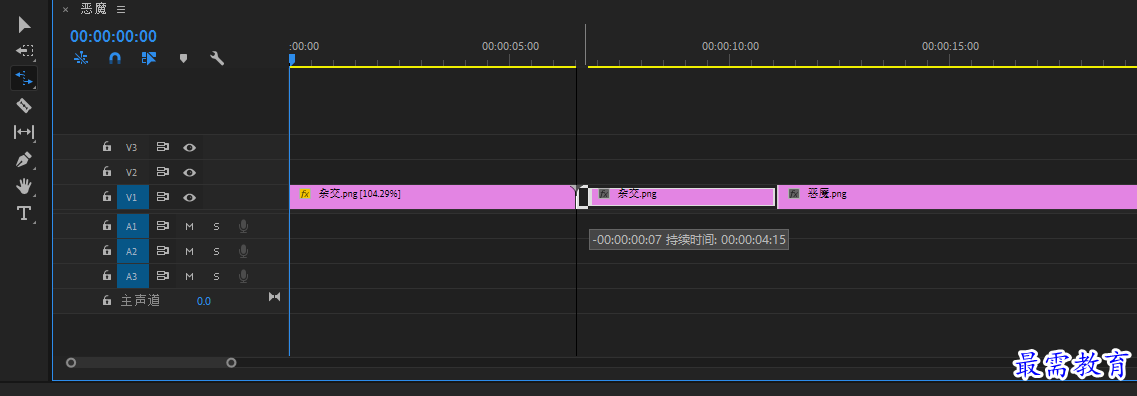Image resolution: width=1137 pixels, height=396 pixels.
Task: Select the Type tool
Action: point(24,213)
